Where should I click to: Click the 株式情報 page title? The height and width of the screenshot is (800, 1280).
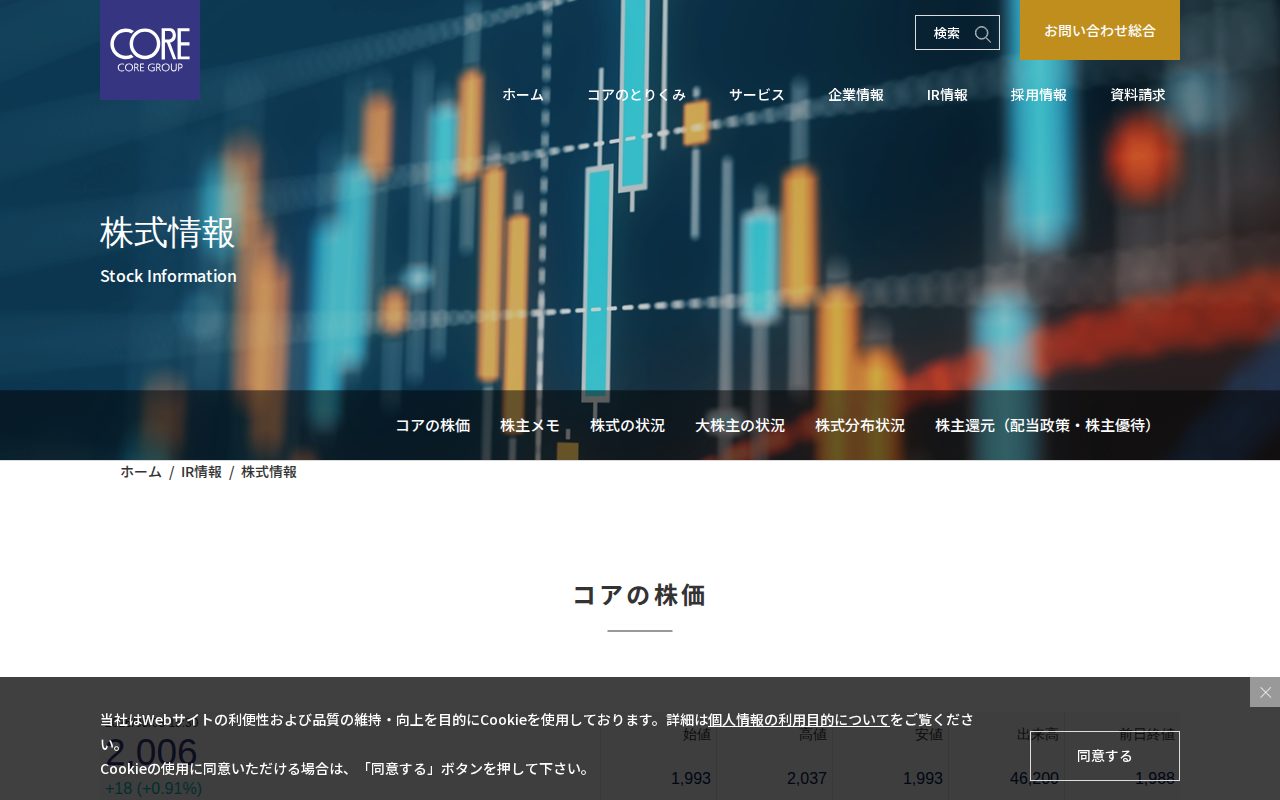pyautogui.click(x=168, y=232)
